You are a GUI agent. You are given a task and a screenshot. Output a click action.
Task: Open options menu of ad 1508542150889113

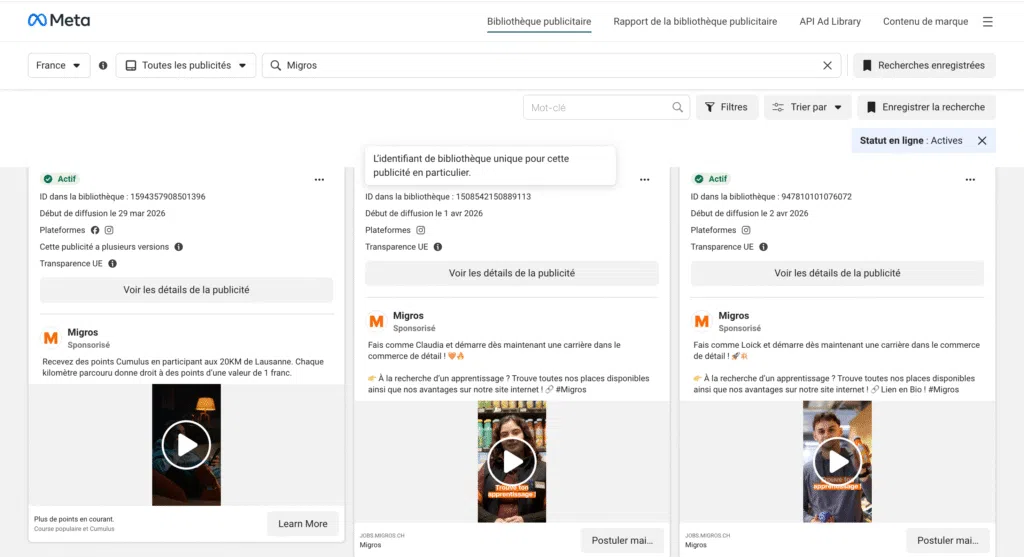tap(645, 180)
